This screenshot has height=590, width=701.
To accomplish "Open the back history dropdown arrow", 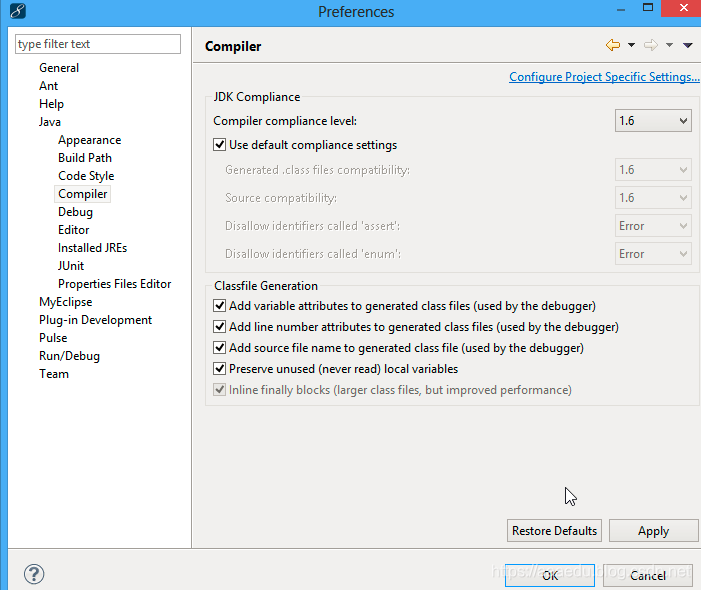I will click(631, 45).
